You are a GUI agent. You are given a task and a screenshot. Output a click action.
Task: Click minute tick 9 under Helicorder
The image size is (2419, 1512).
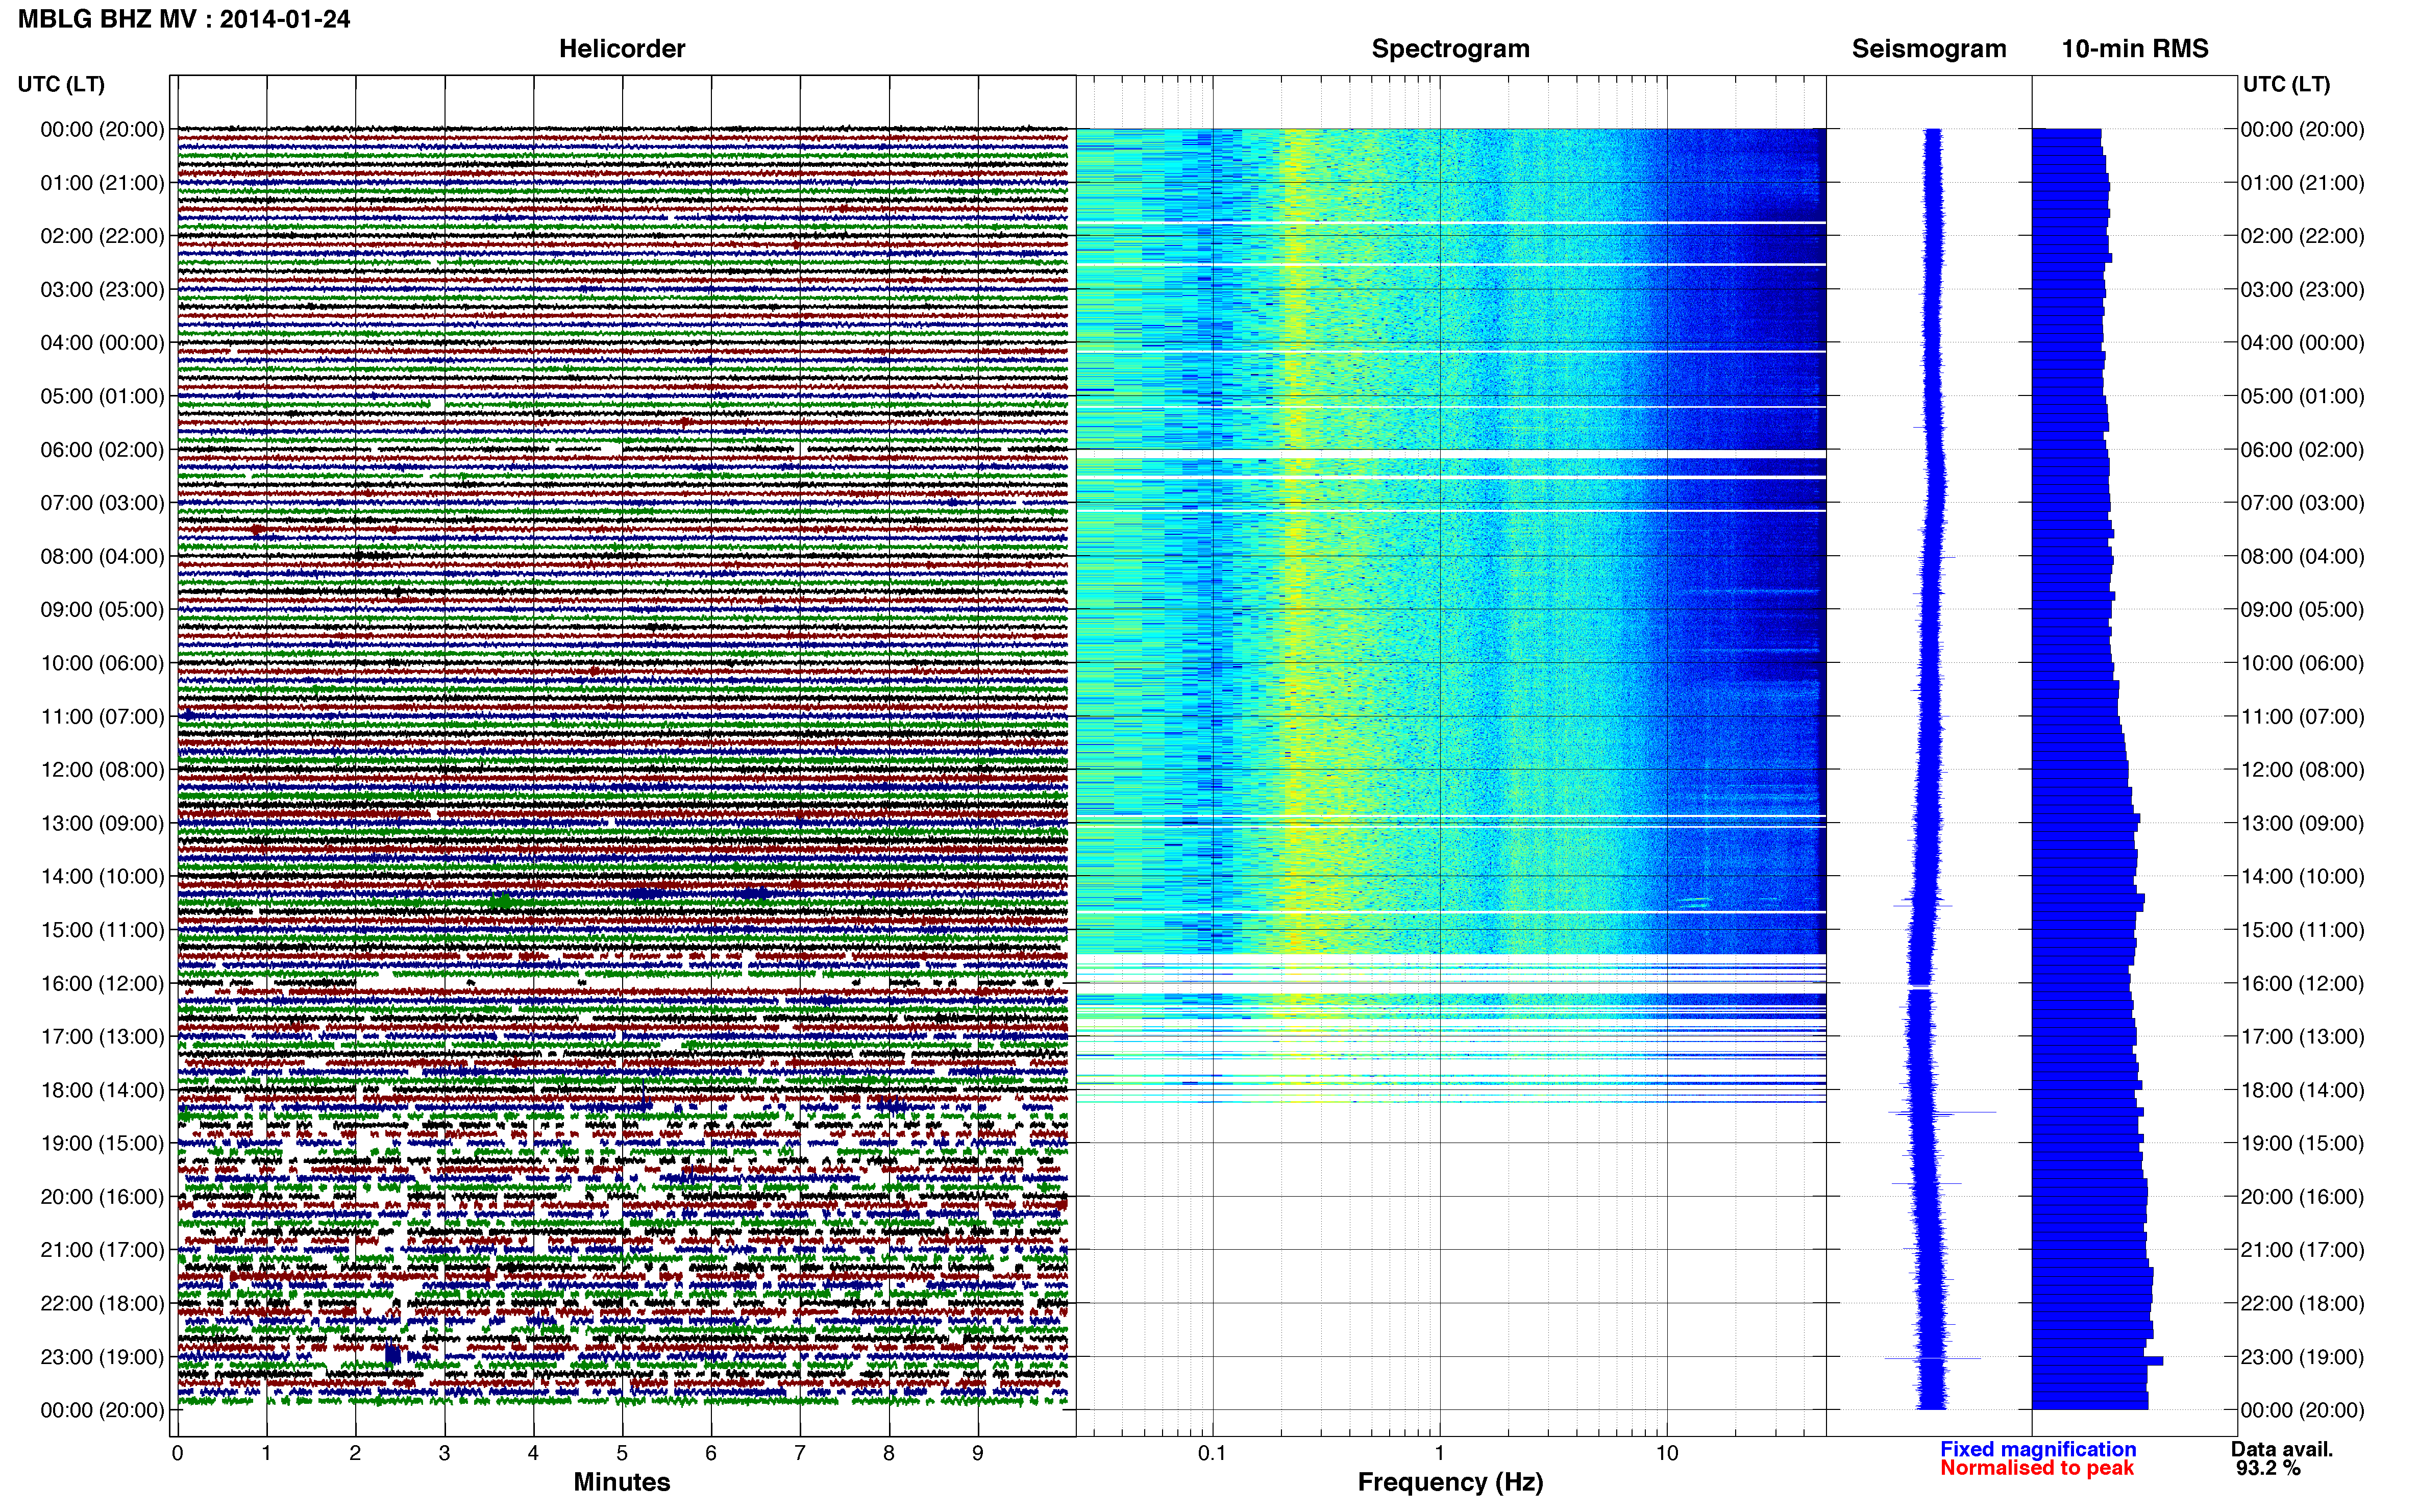pos(978,1453)
